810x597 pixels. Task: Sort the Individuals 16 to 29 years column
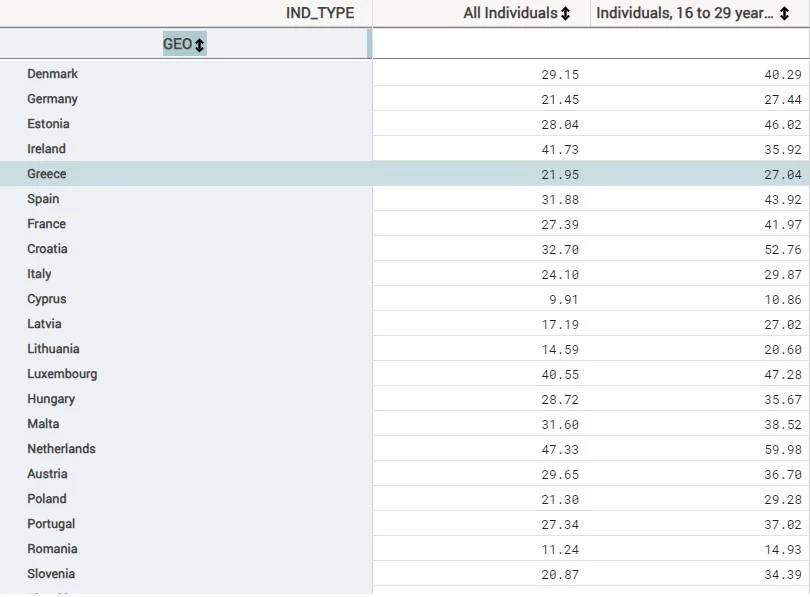click(784, 14)
